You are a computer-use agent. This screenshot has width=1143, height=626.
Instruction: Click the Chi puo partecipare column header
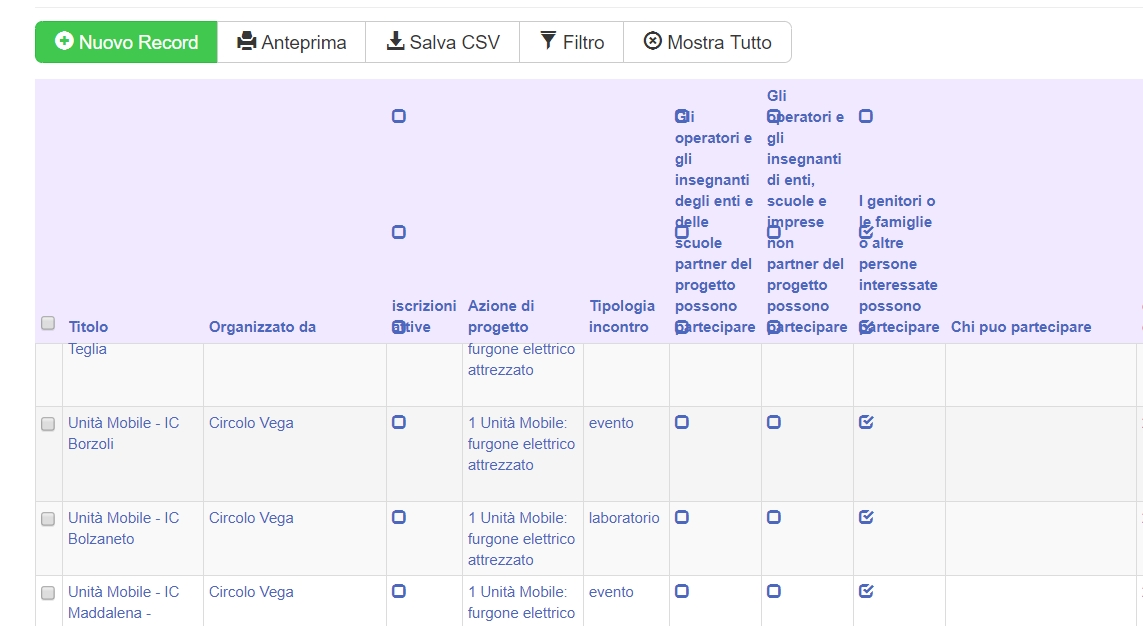tap(1020, 327)
